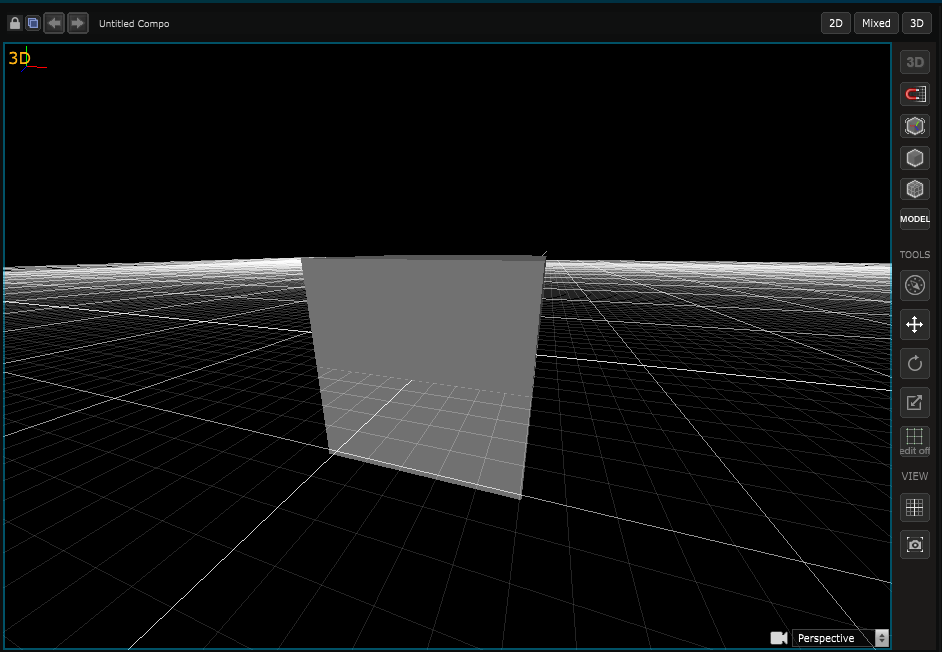Screen dimensions: 942x652
Task: Click the Untitled Compo title
Action: point(134,23)
